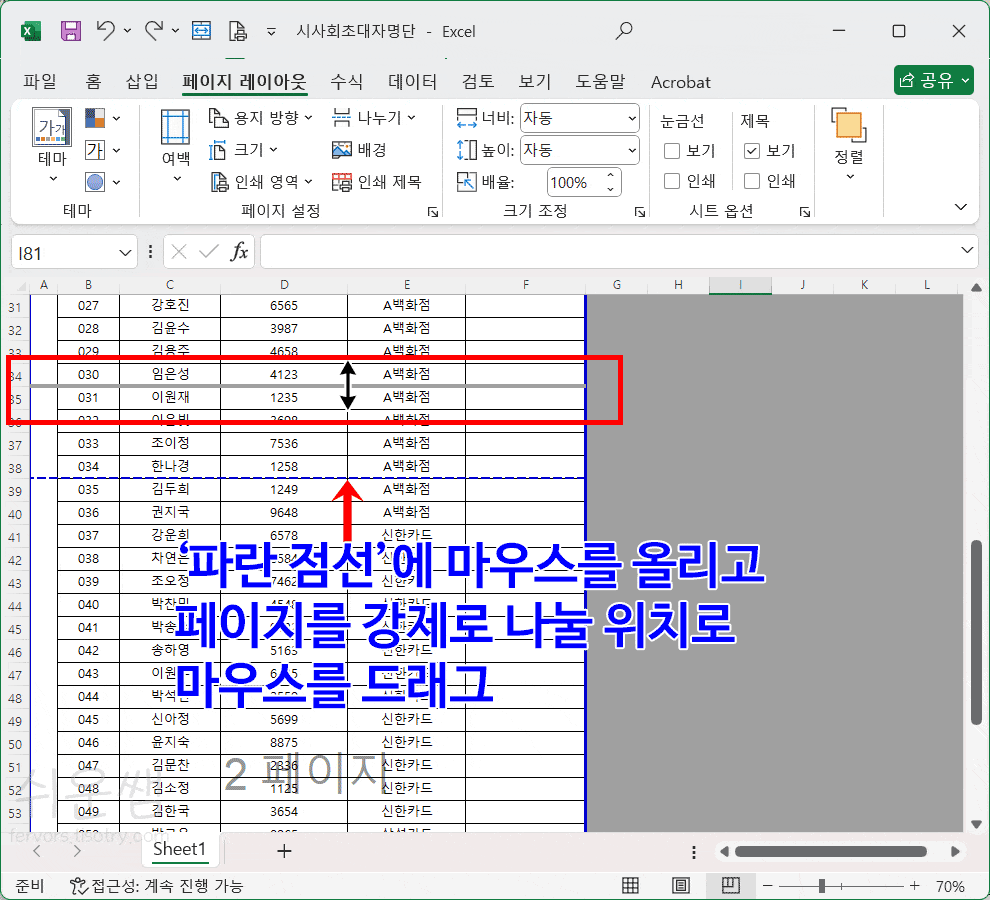Enable 제목 인쇄 headings print checkbox
The image size is (990, 900).
751,181
